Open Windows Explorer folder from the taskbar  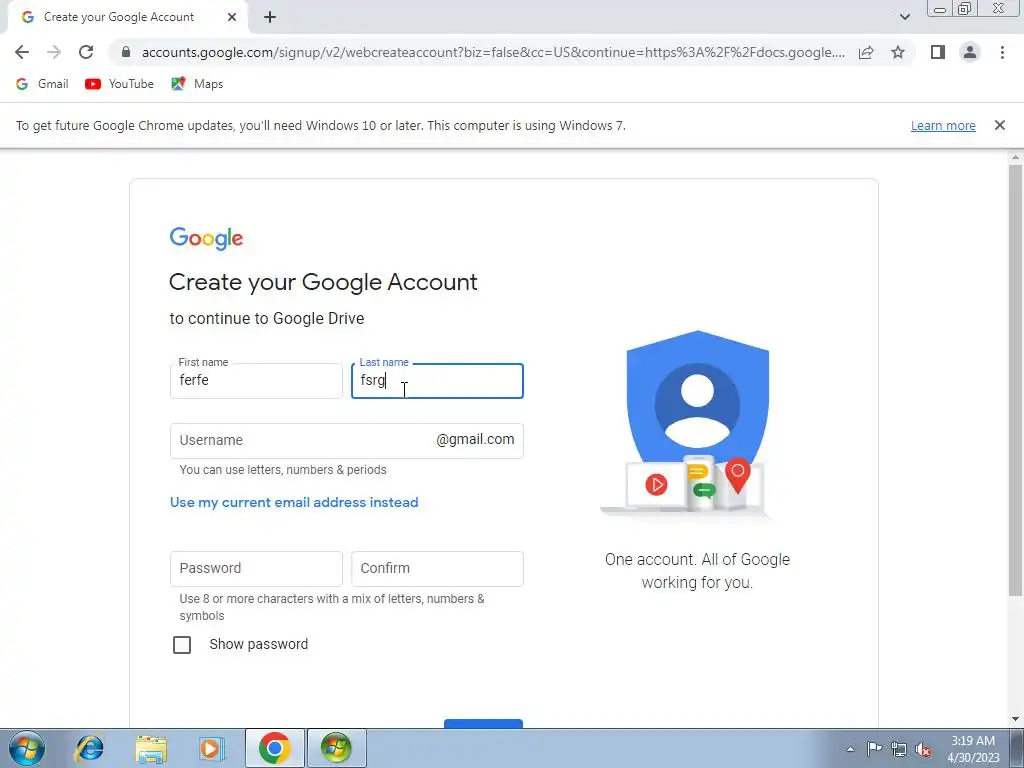point(151,748)
